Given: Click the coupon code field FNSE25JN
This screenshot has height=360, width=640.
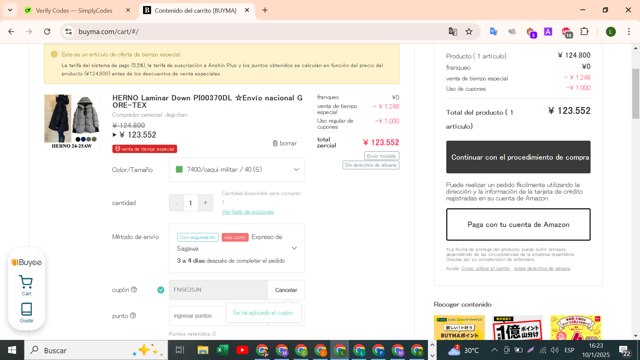Looking at the screenshot, I should coord(218,290).
